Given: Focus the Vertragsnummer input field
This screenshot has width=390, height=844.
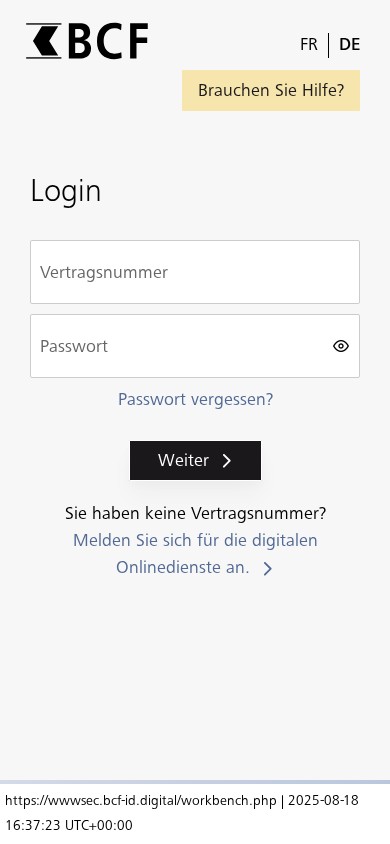Looking at the screenshot, I should (x=195, y=272).
